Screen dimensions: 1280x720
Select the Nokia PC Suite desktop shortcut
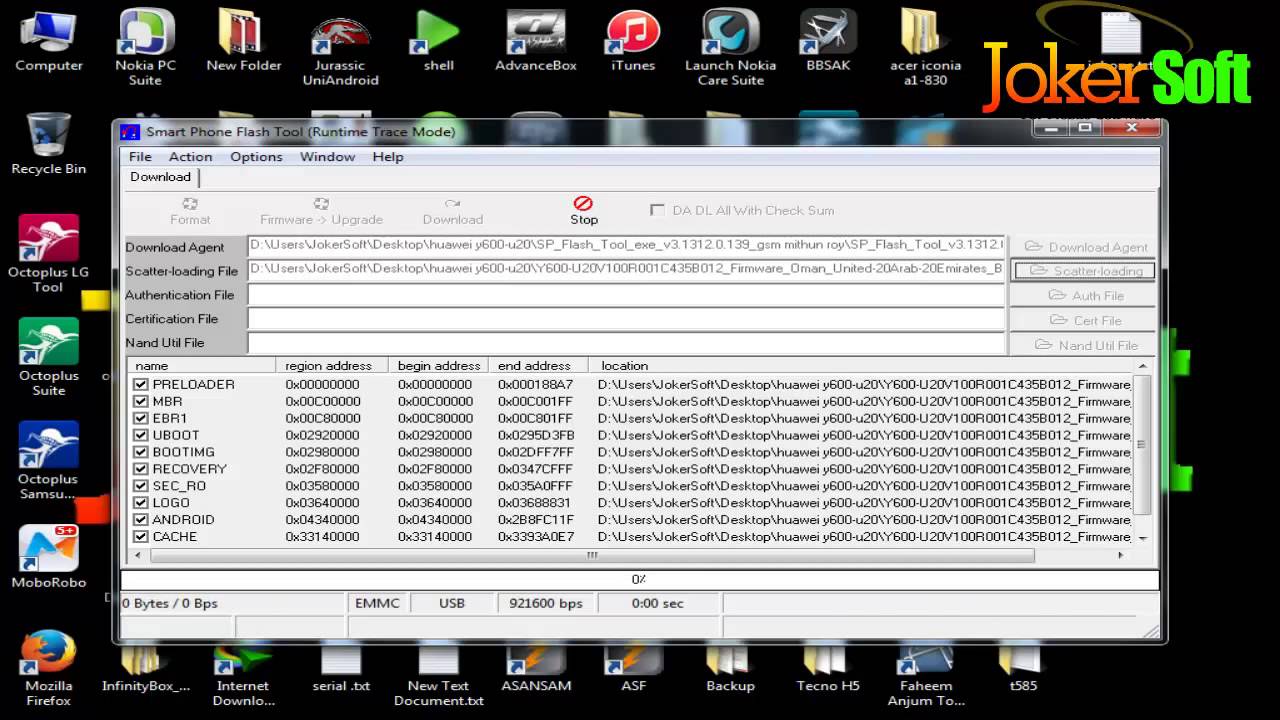tap(145, 47)
